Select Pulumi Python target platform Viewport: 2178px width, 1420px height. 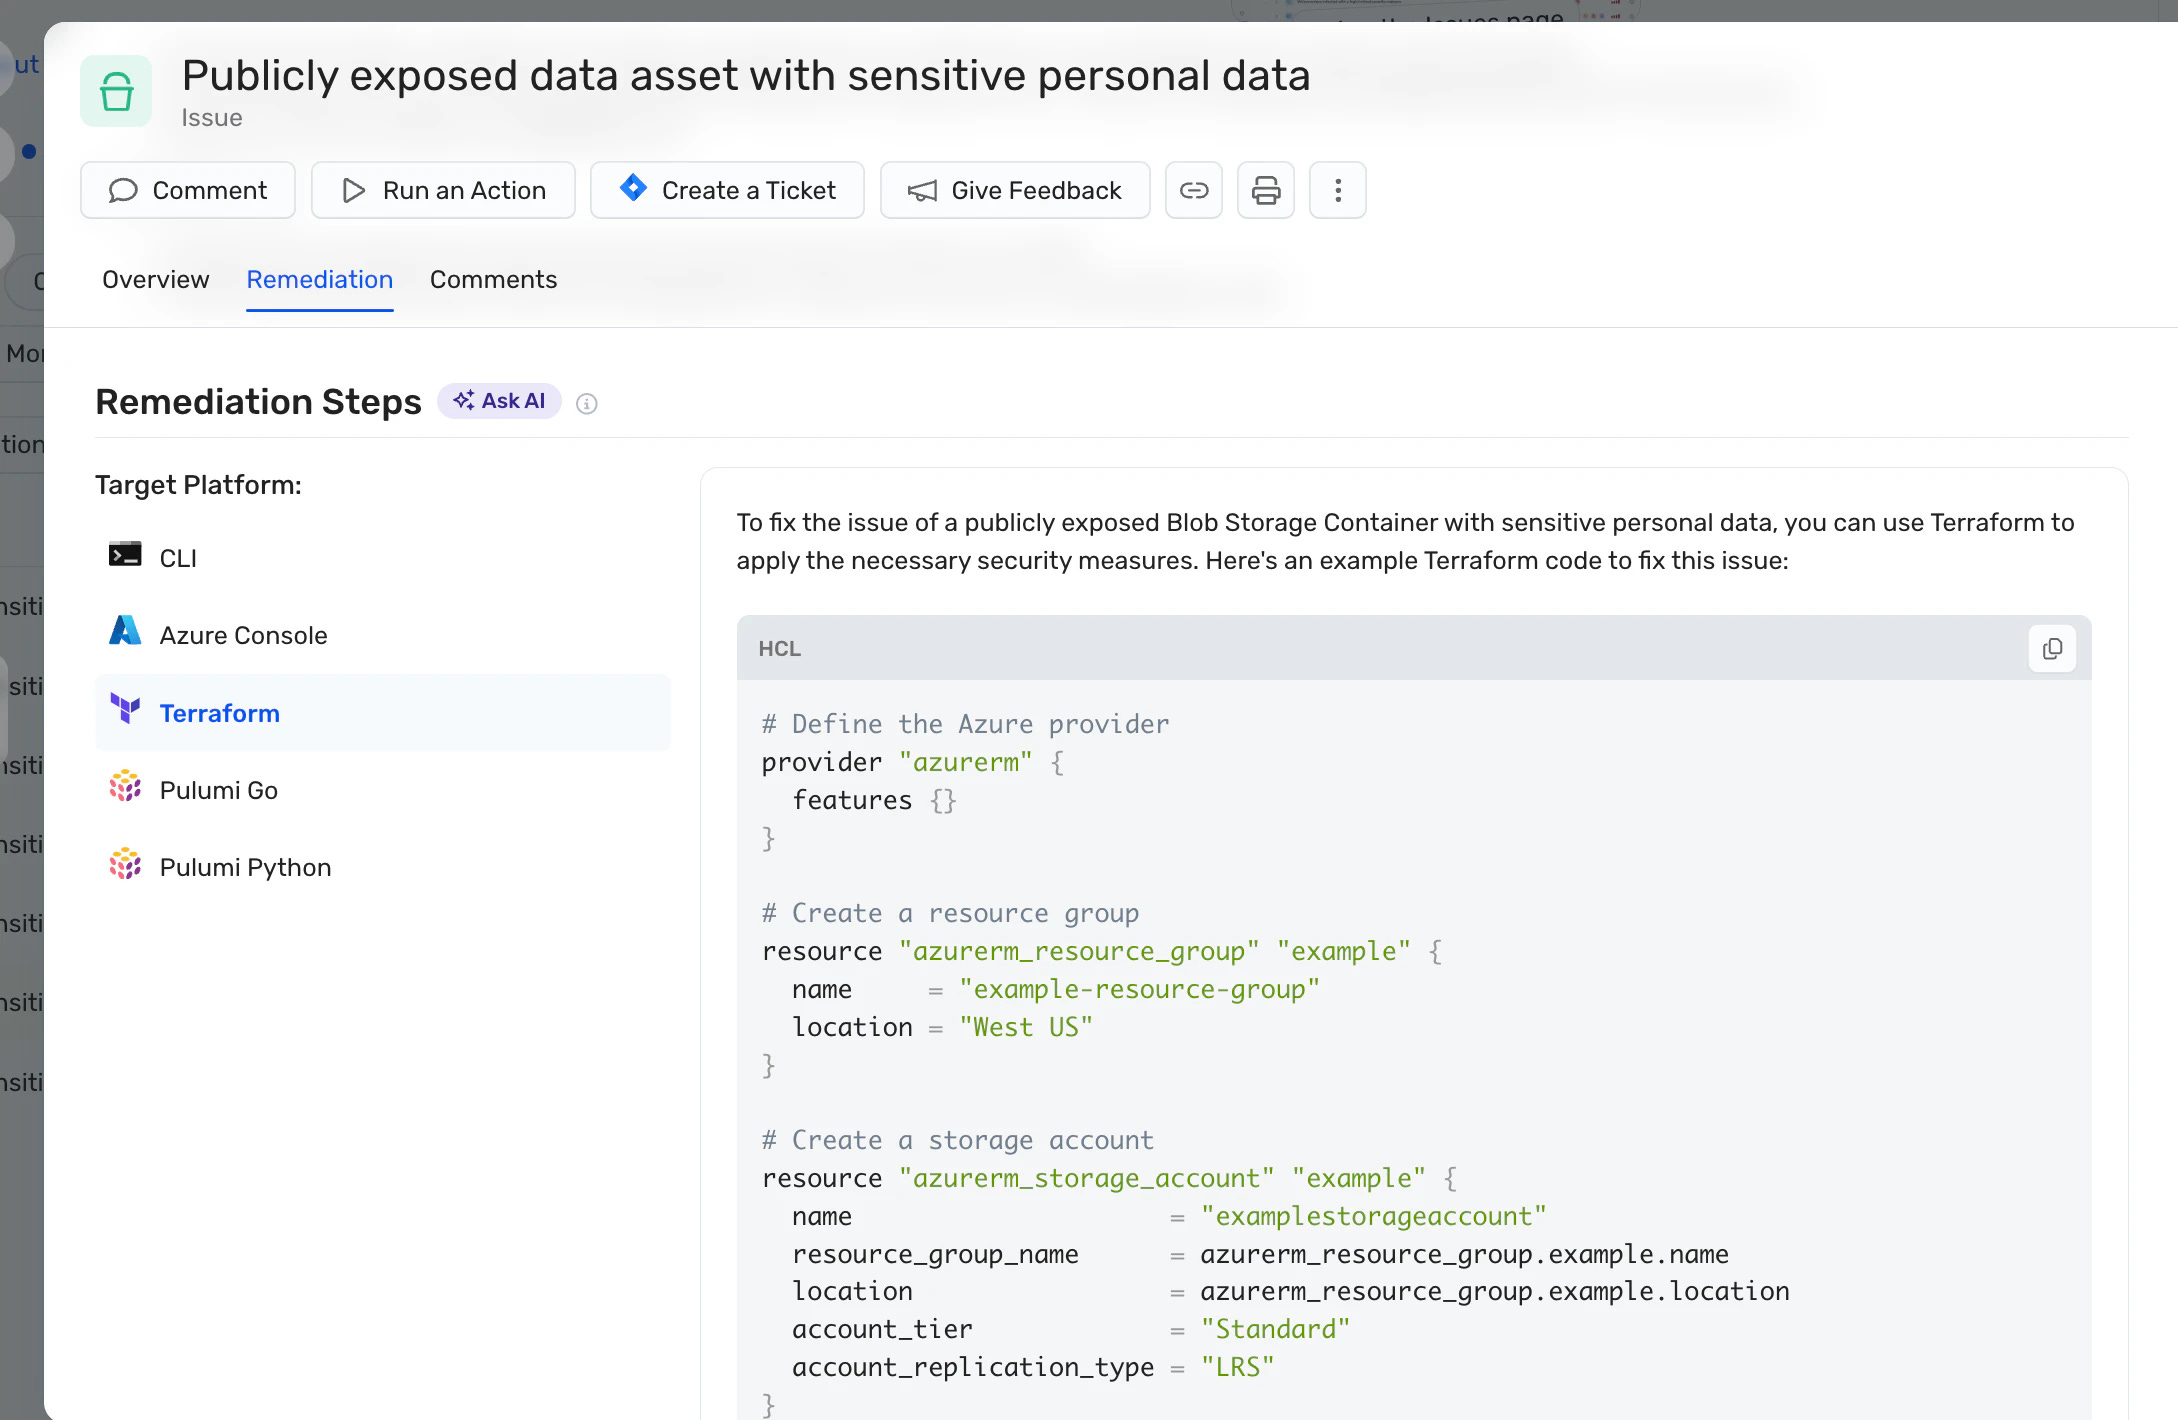click(x=383, y=867)
